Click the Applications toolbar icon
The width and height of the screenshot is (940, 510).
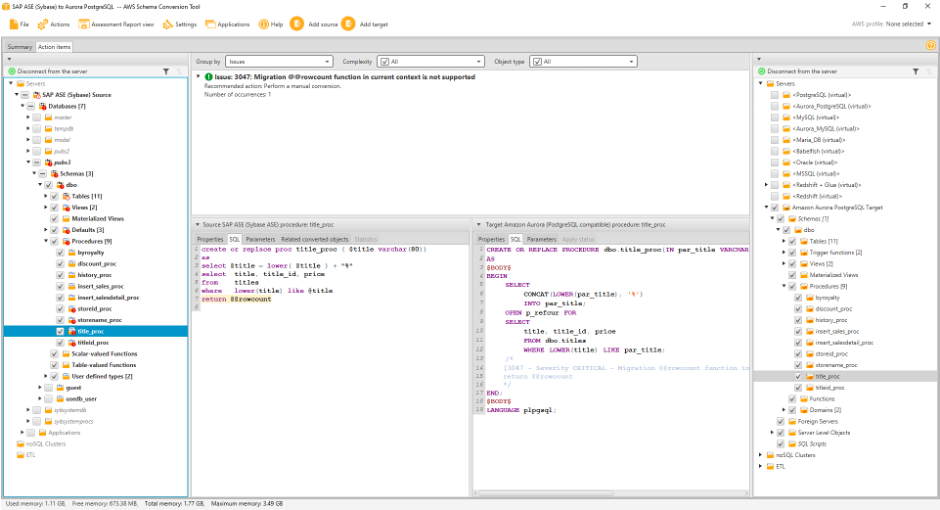210,23
